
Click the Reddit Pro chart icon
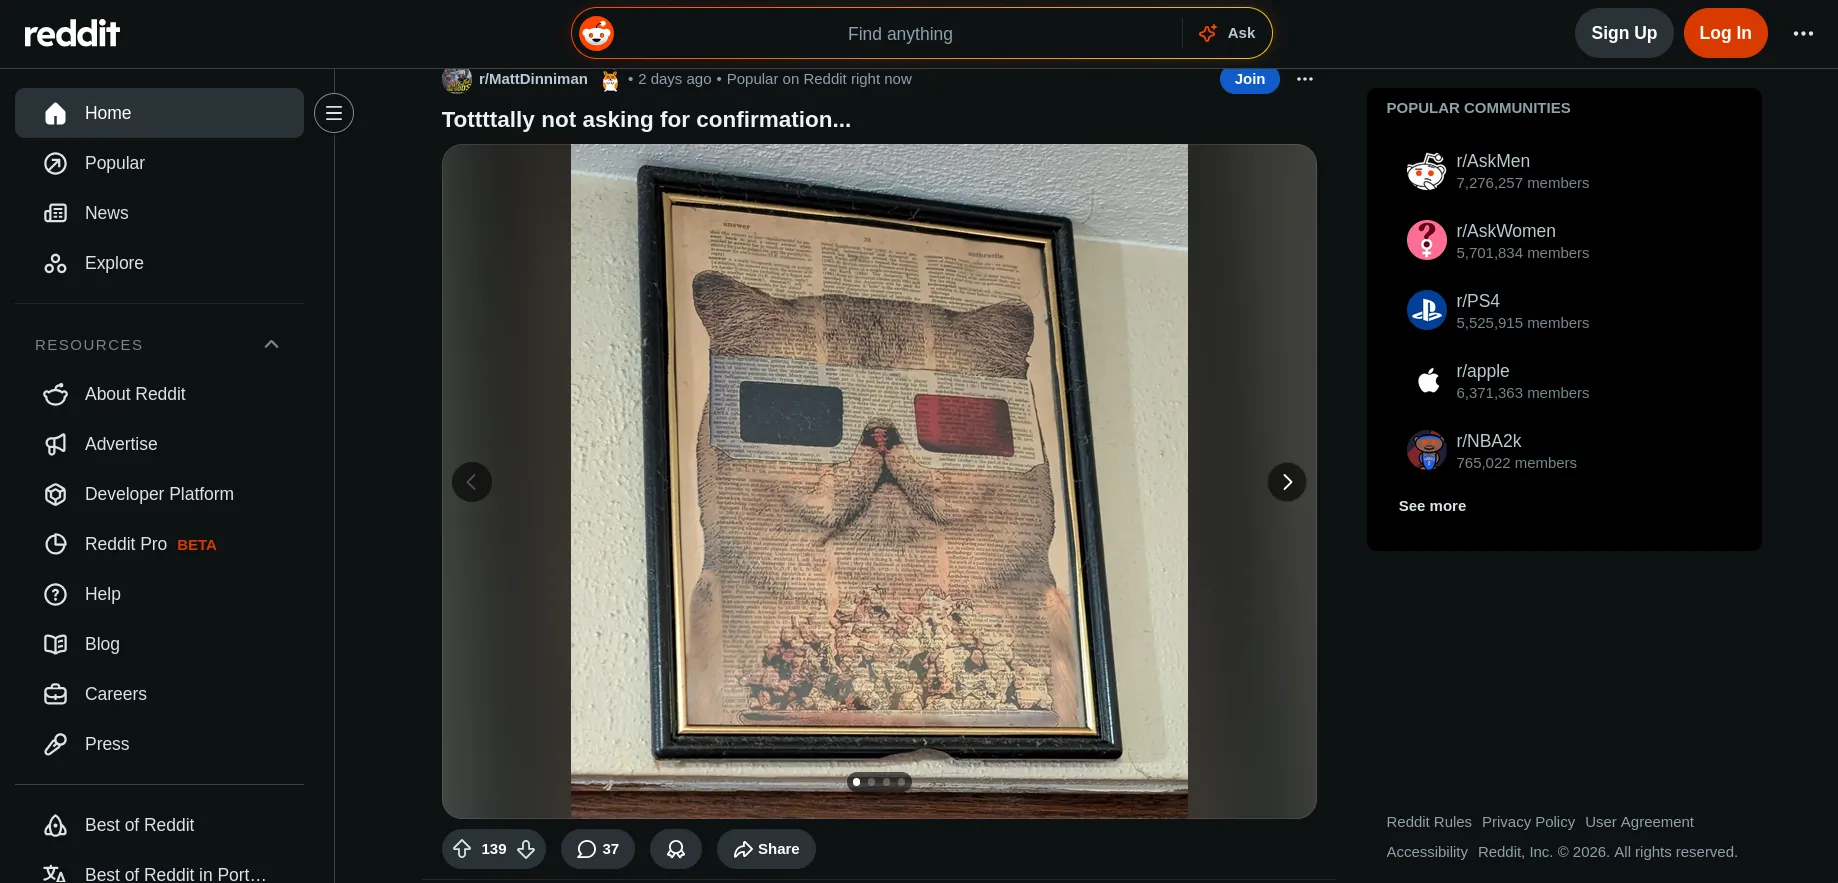point(56,544)
